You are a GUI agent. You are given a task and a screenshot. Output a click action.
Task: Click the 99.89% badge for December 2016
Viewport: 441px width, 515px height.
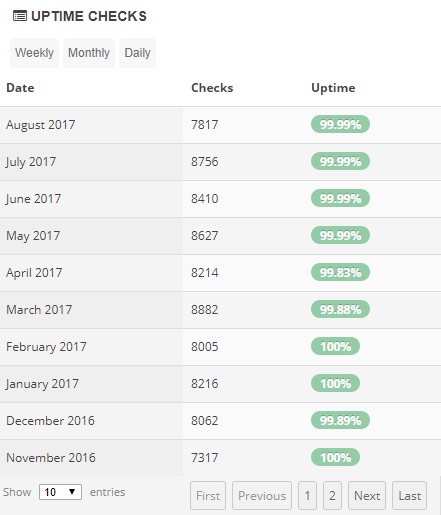tap(340, 420)
